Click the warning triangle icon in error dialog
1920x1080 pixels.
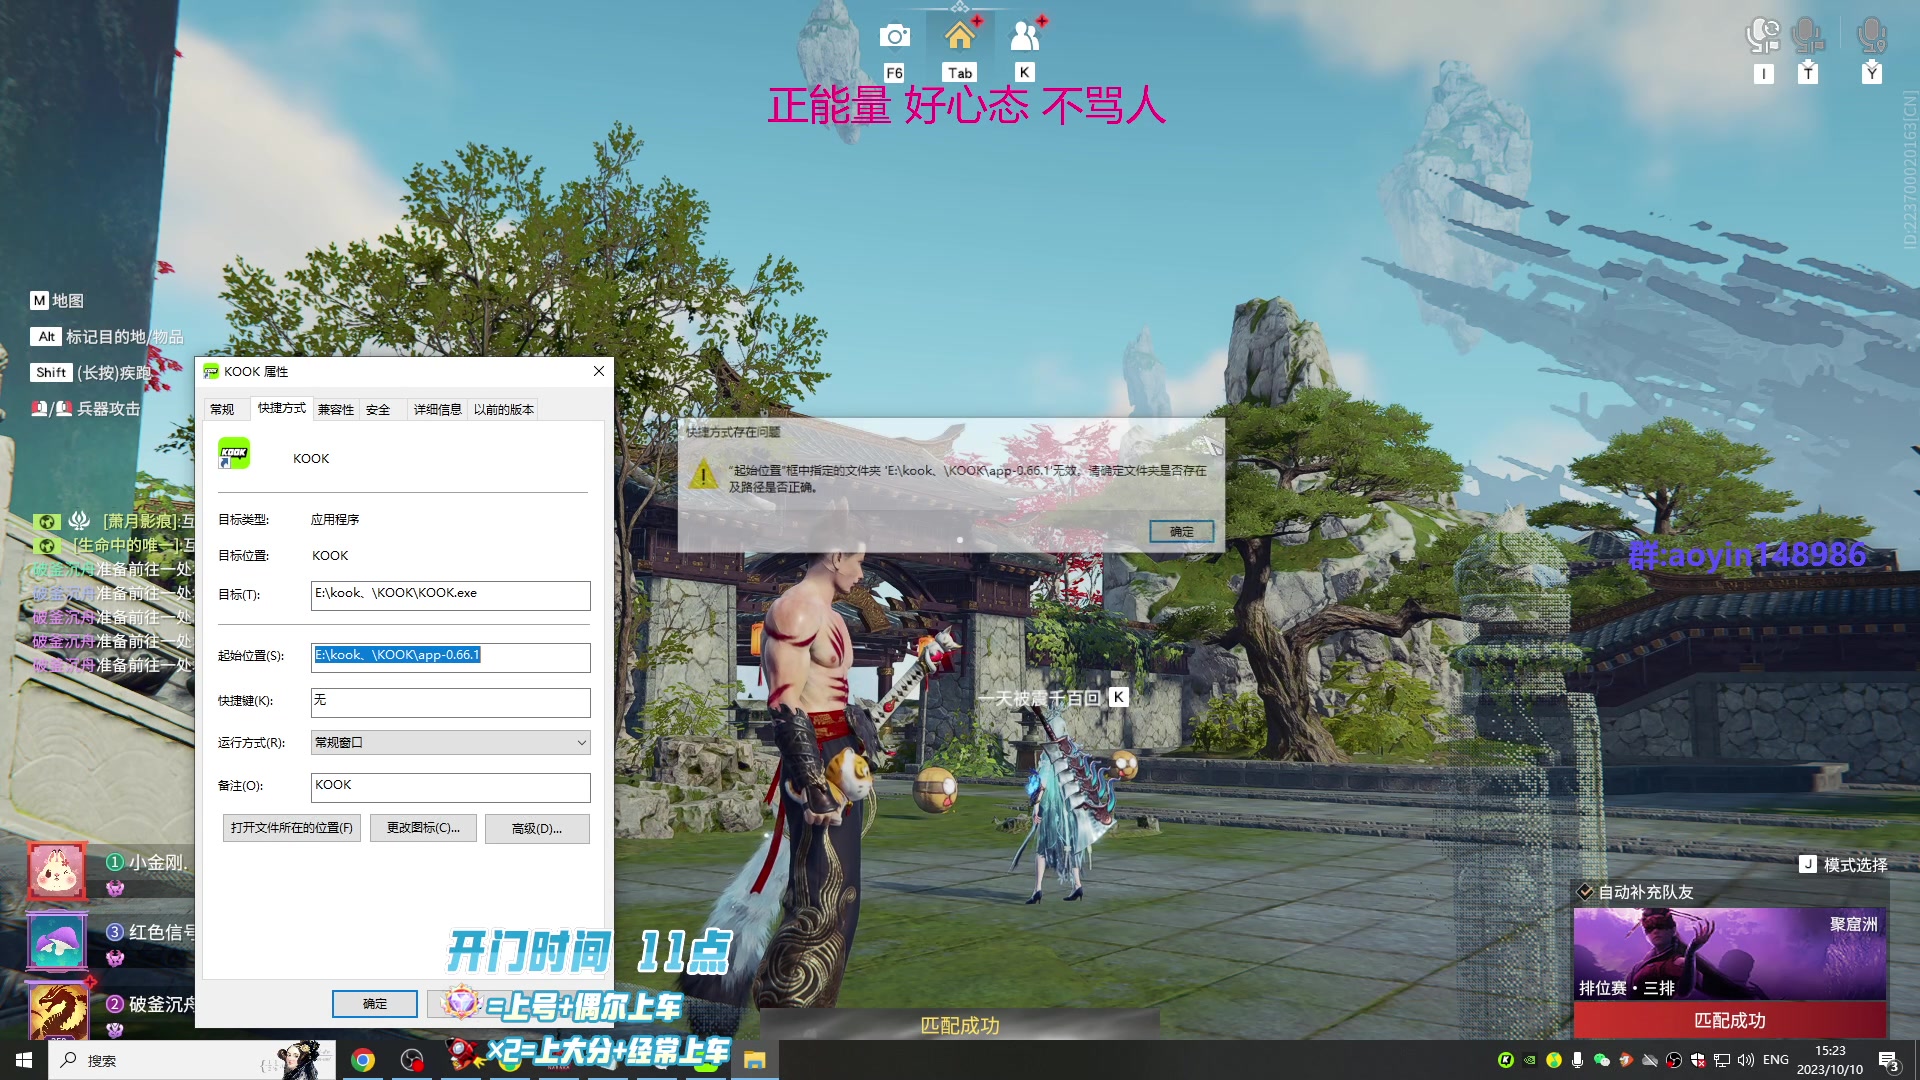pos(704,474)
